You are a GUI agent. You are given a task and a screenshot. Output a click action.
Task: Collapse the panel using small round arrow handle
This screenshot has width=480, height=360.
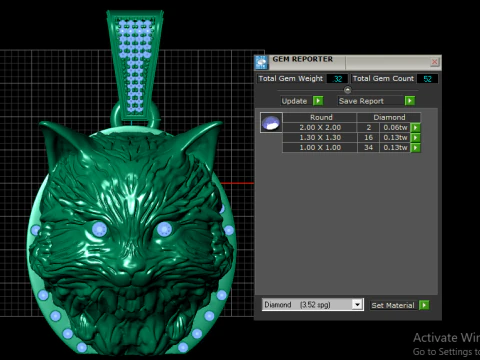click(x=347, y=90)
